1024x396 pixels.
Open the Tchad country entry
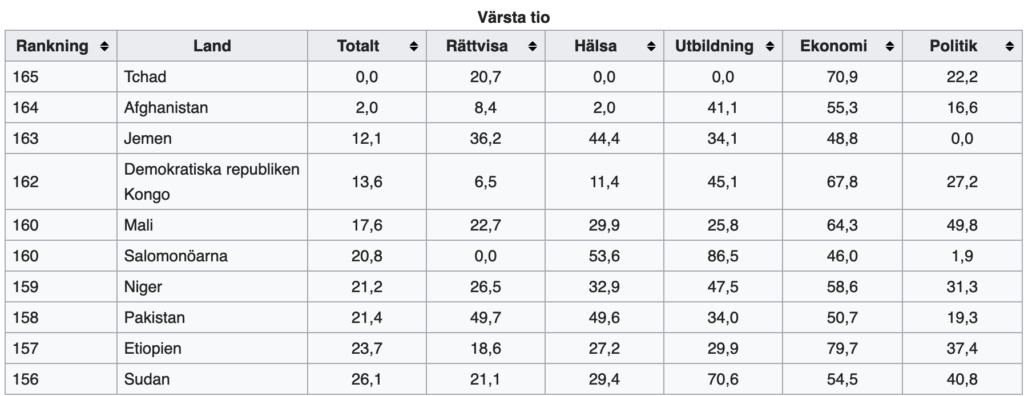[x=145, y=77]
